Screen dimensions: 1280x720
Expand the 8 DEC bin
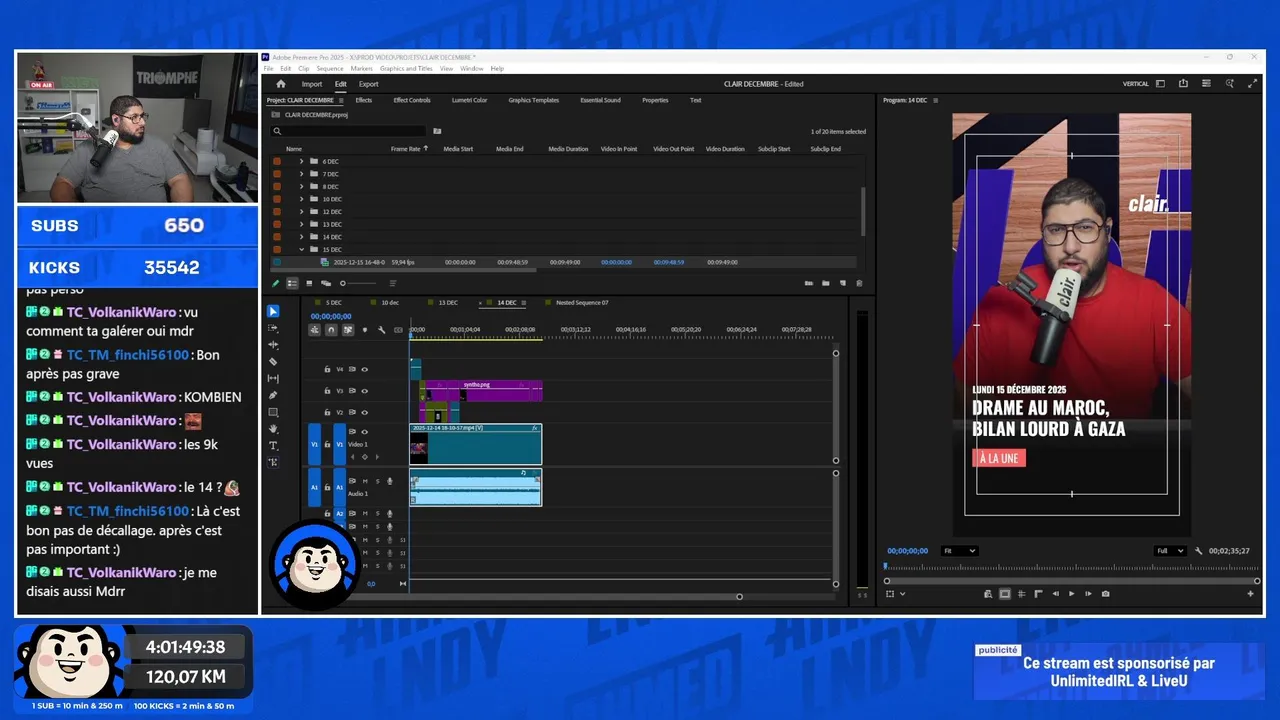301,187
